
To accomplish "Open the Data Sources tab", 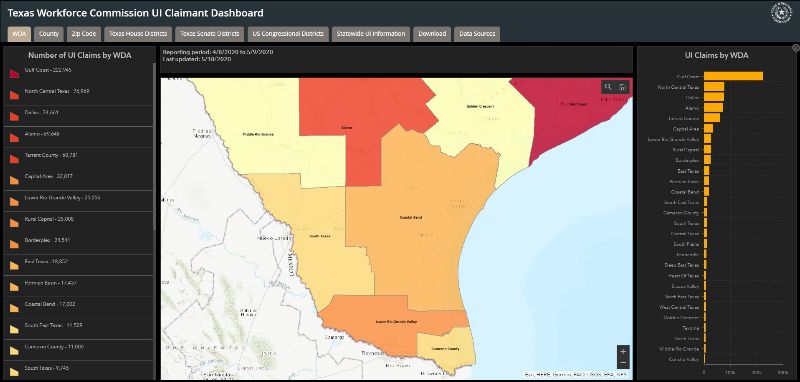I will 477,34.
